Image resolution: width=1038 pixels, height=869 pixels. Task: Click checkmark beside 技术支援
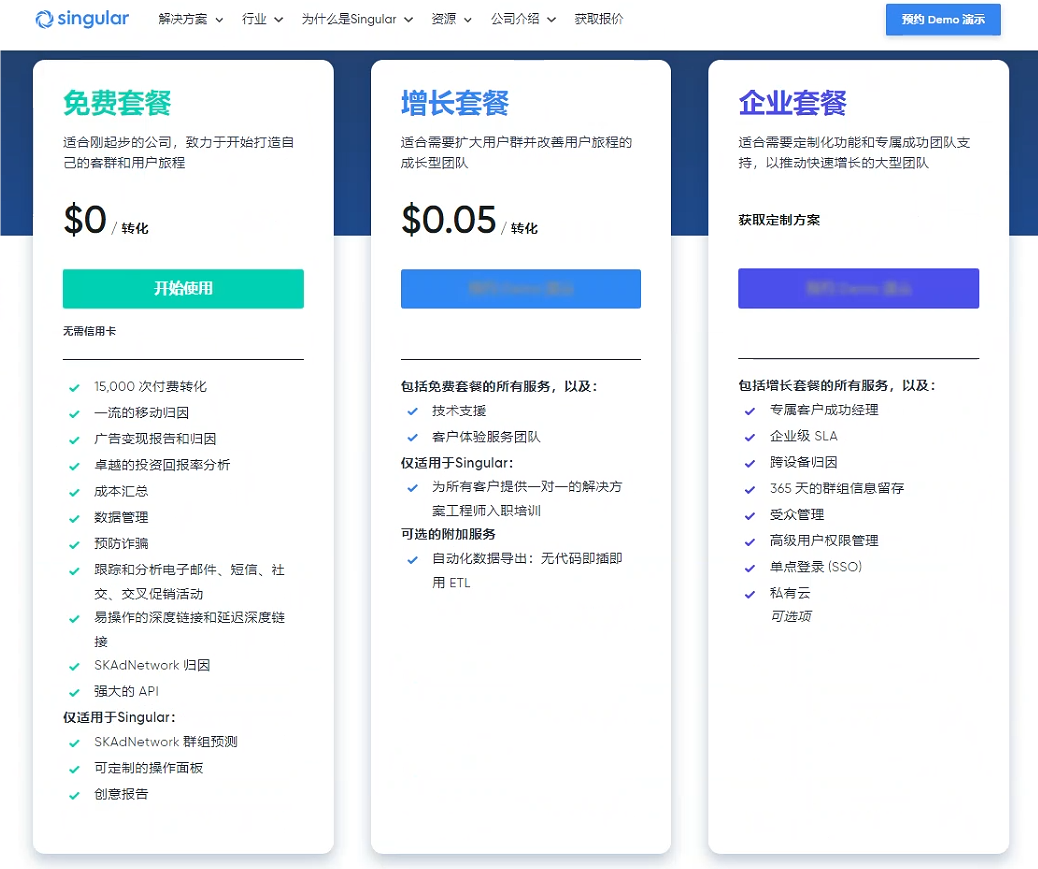pos(412,412)
